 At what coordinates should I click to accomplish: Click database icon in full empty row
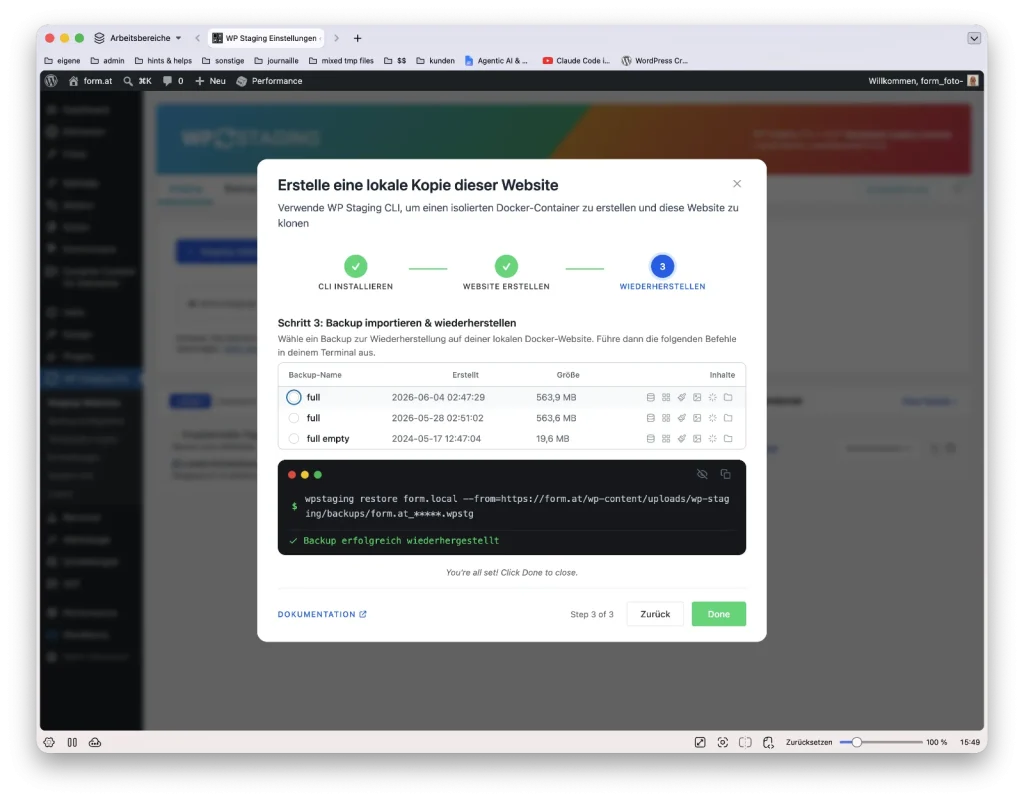point(650,439)
